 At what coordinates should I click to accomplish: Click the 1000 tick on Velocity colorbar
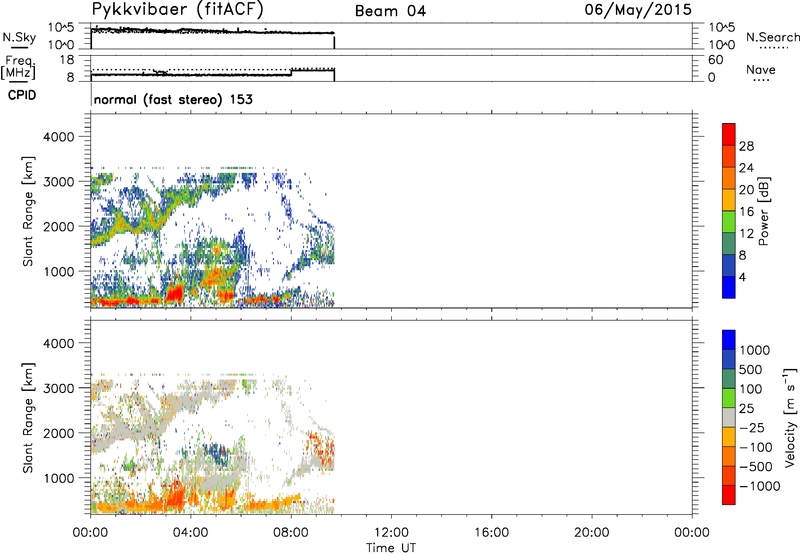[x=755, y=350]
